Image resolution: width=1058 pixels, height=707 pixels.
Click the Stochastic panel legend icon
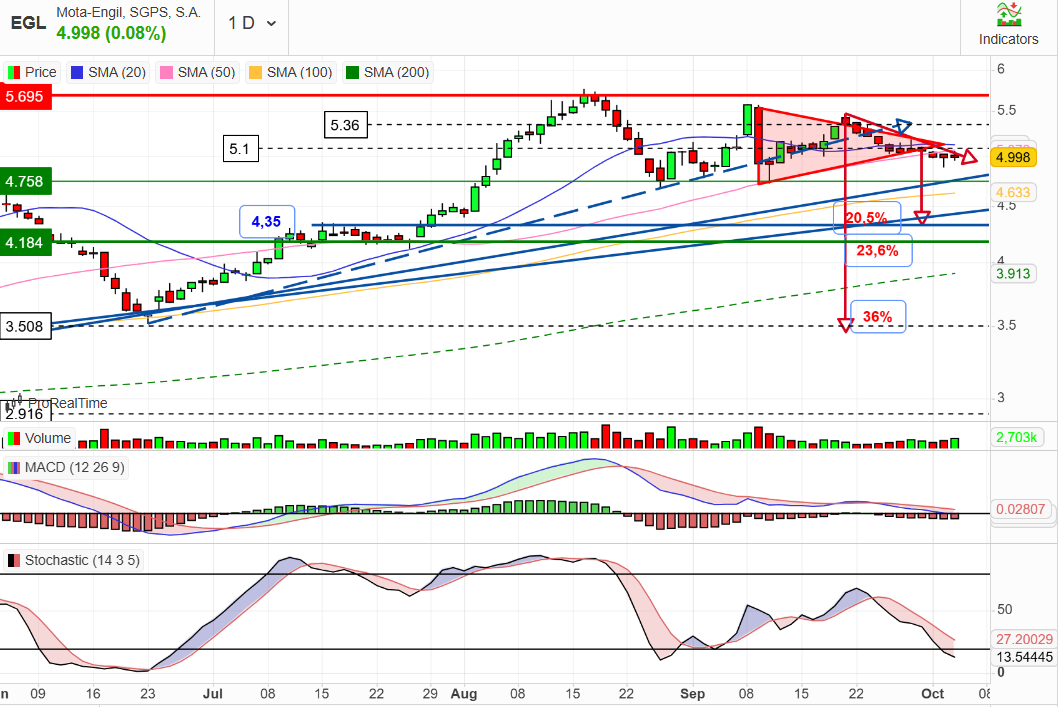(x=13, y=561)
